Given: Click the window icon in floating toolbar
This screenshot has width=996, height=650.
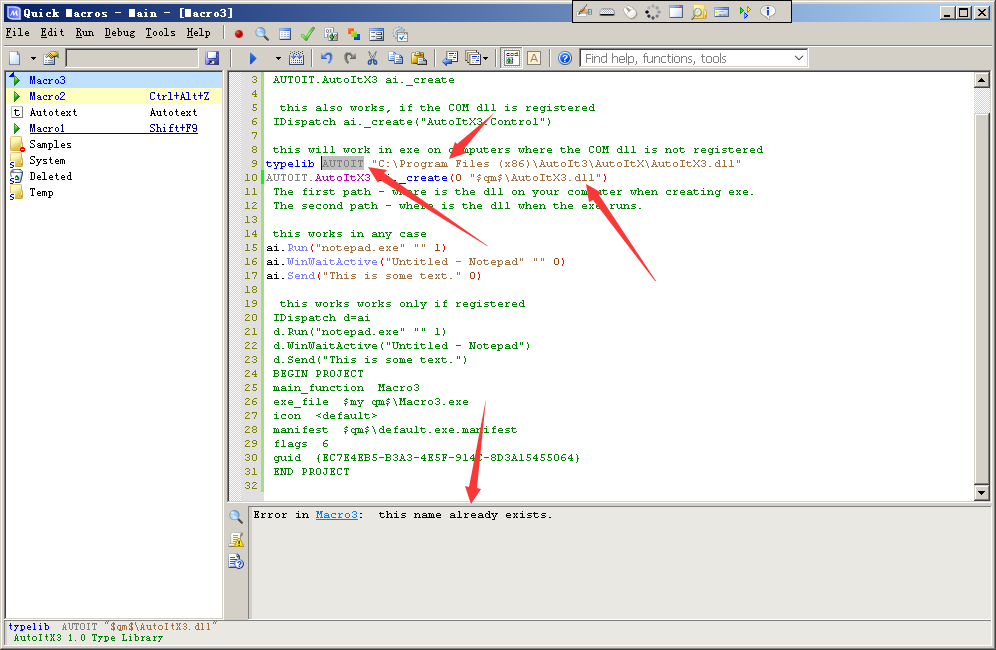Looking at the screenshot, I should pos(676,11).
